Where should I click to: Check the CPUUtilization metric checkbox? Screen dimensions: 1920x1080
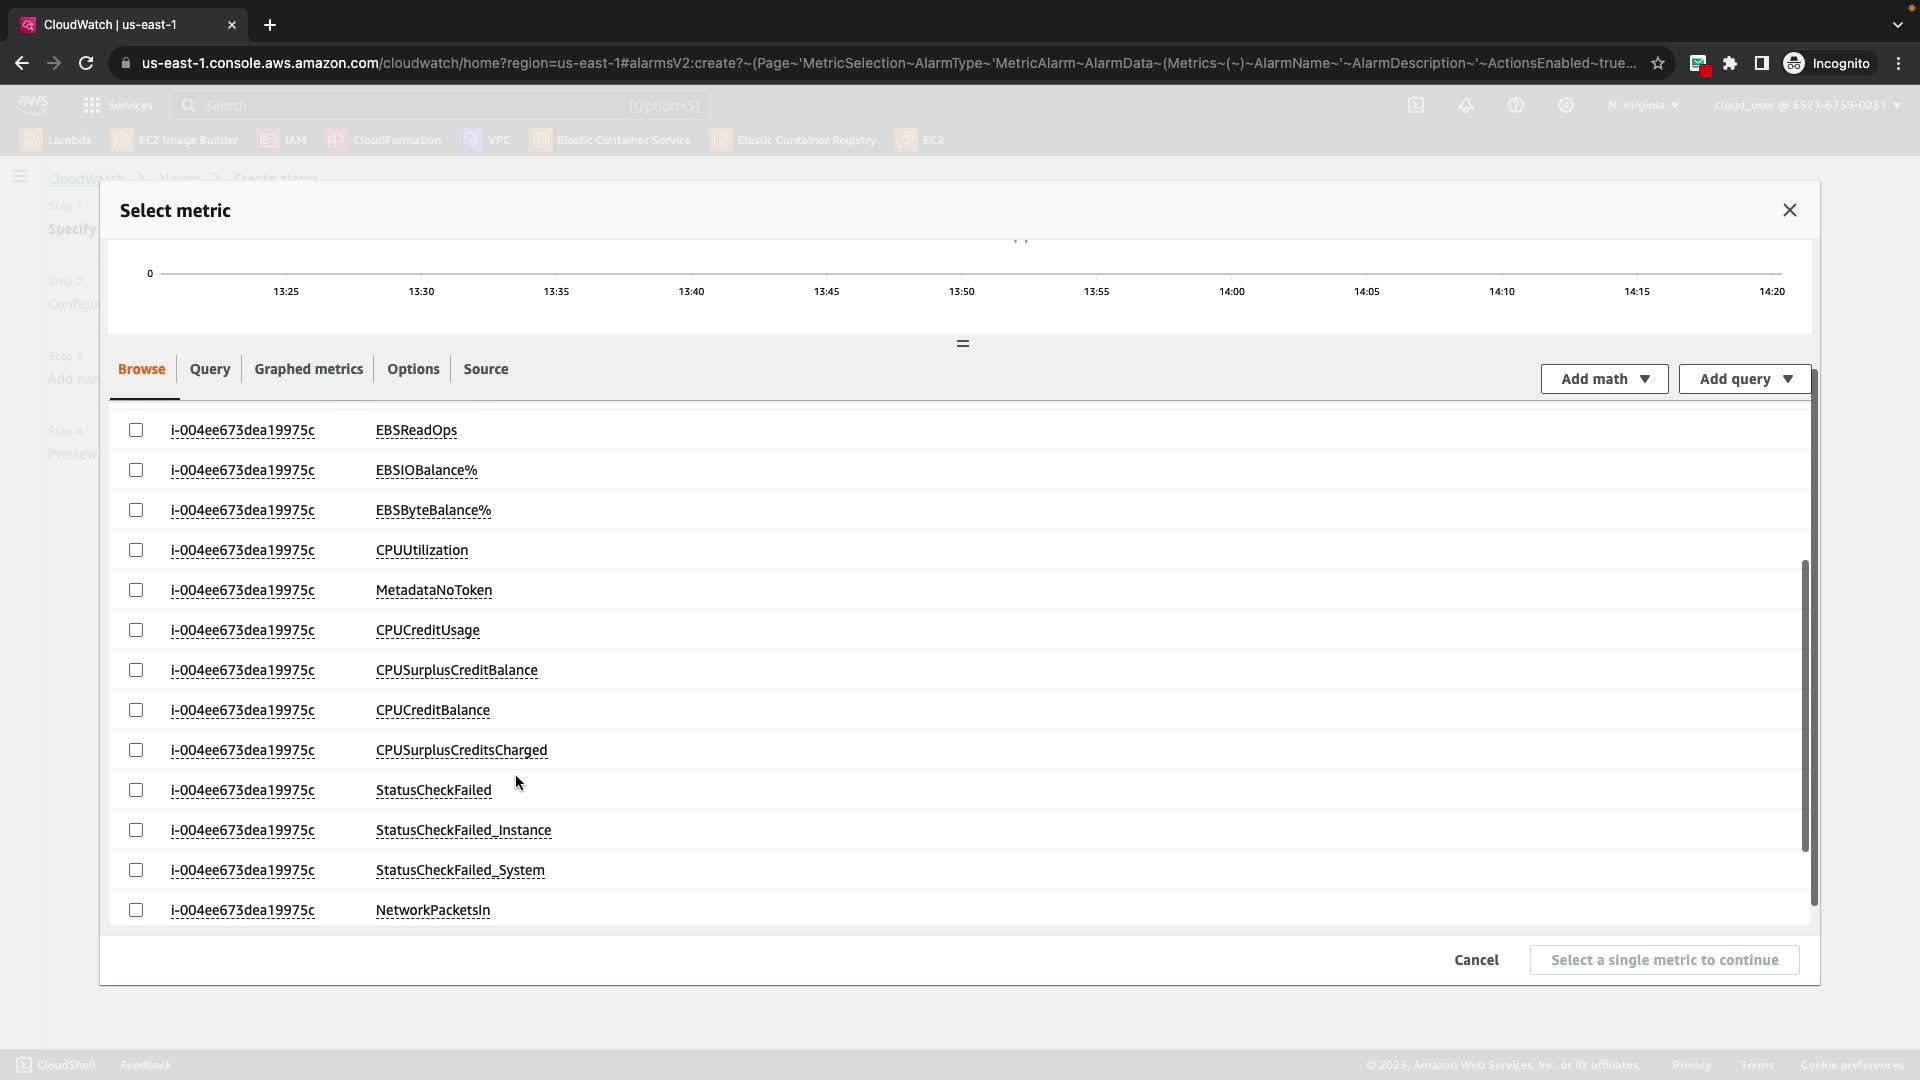[136, 550]
